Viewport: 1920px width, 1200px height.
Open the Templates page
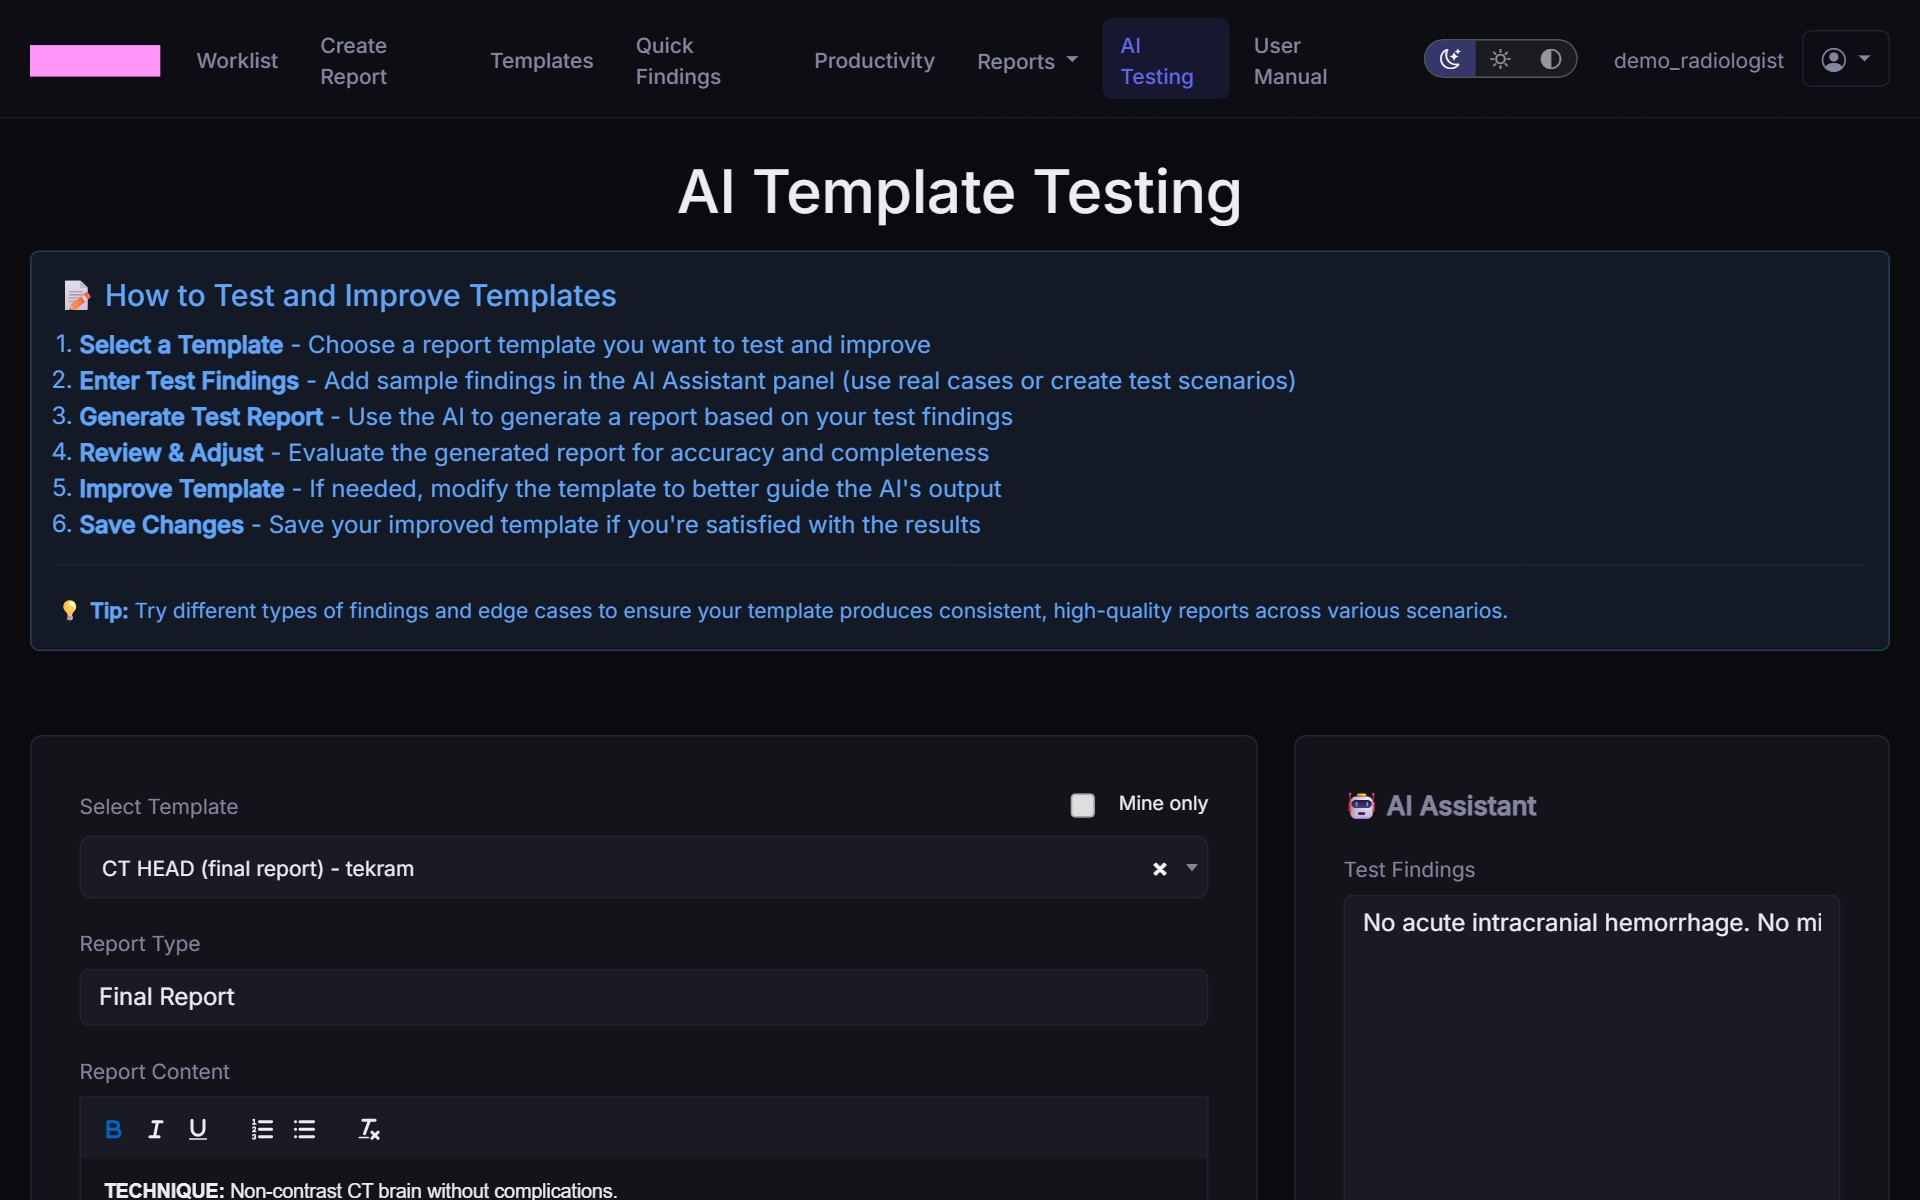click(541, 60)
